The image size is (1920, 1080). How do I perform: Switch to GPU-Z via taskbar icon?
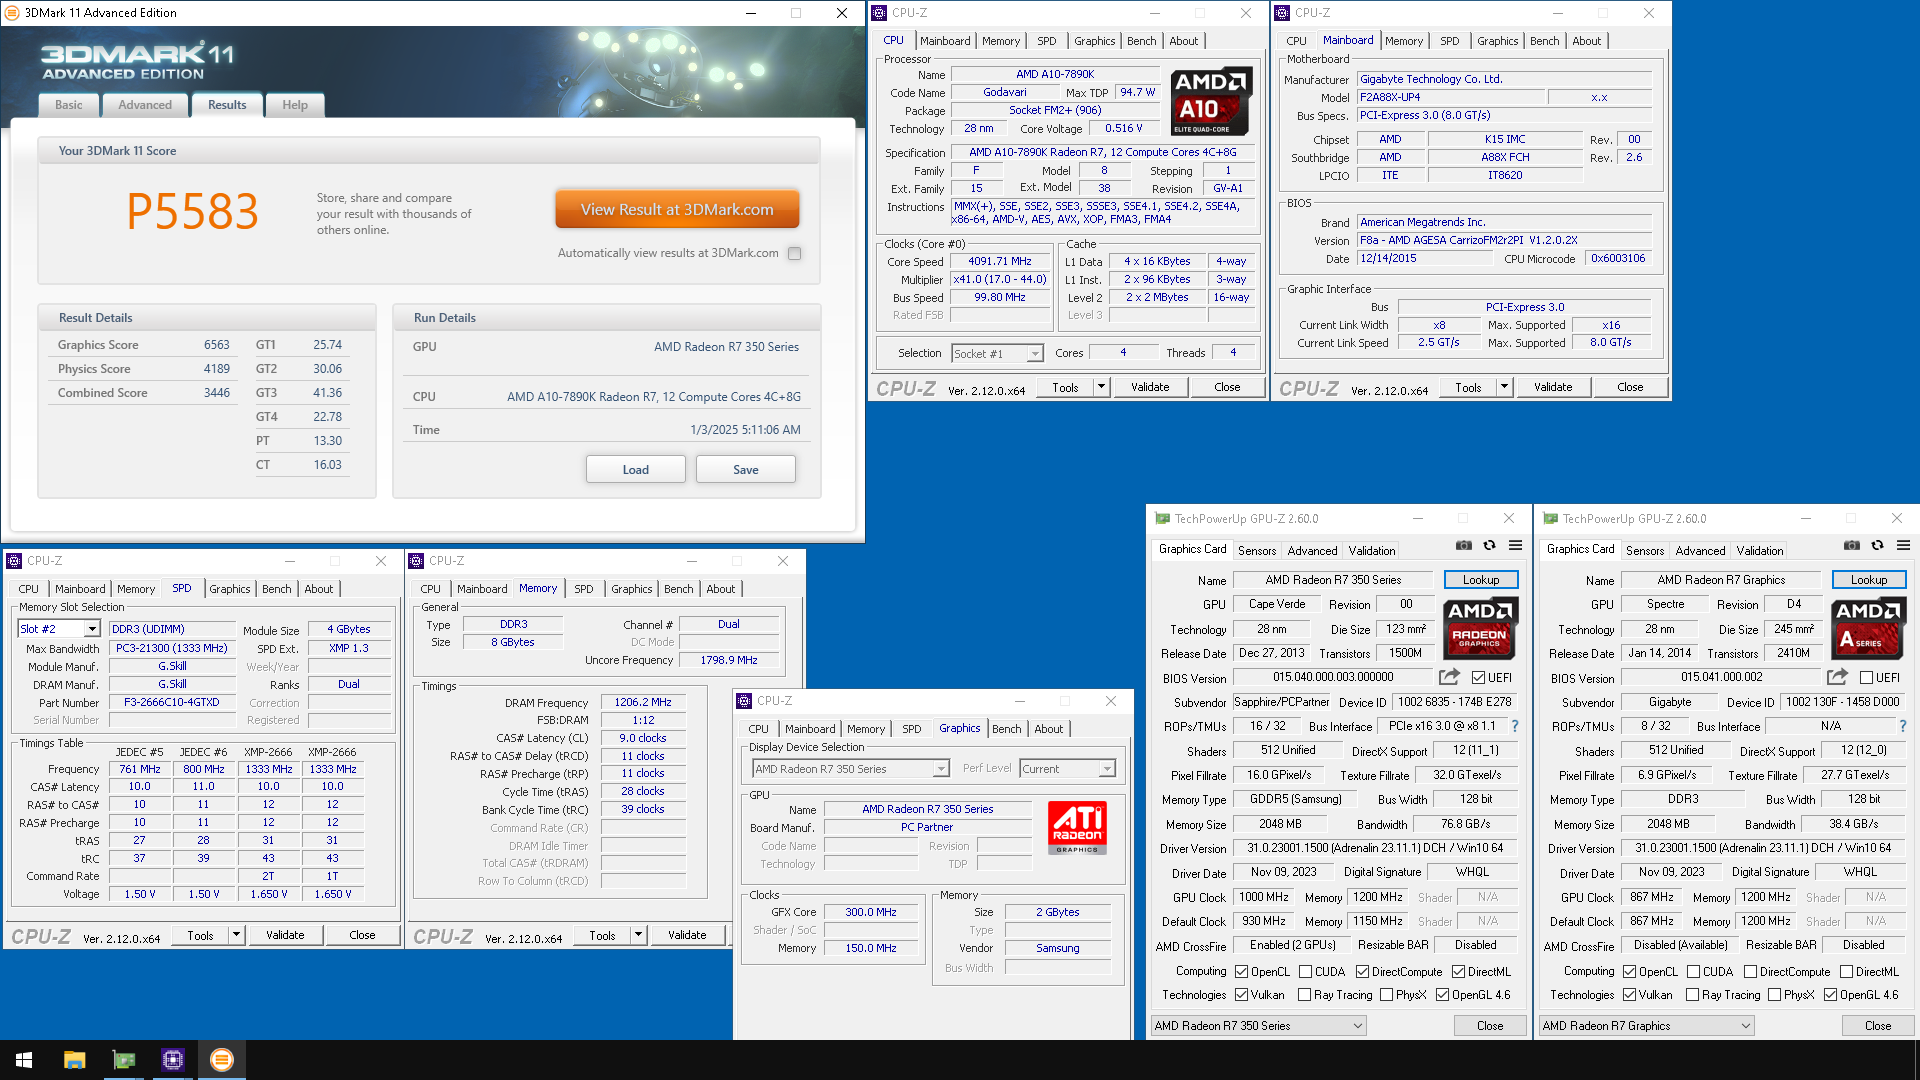tap(123, 1060)
